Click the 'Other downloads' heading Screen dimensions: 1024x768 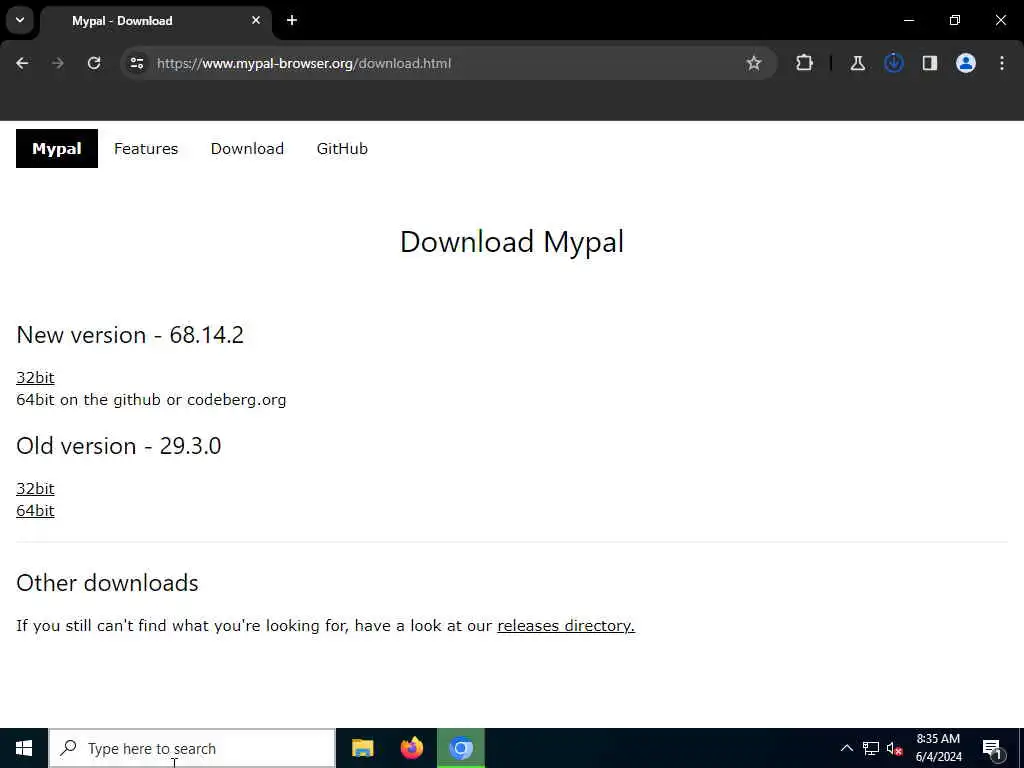tap(107, 583)
